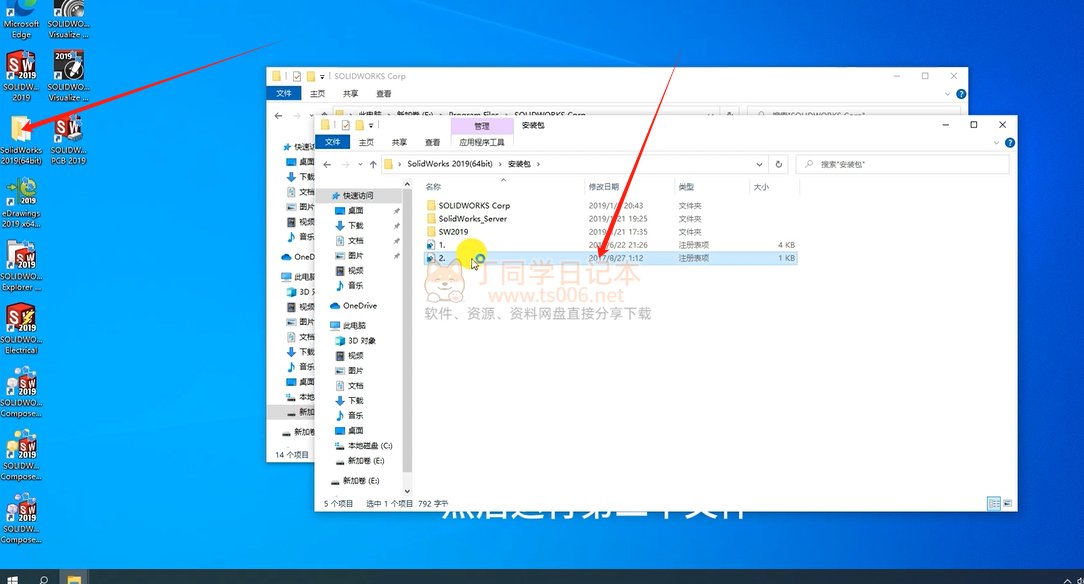Go back in front Explorer window
This screenshot has height=584, width=1084.
click(x=327, y=164)
